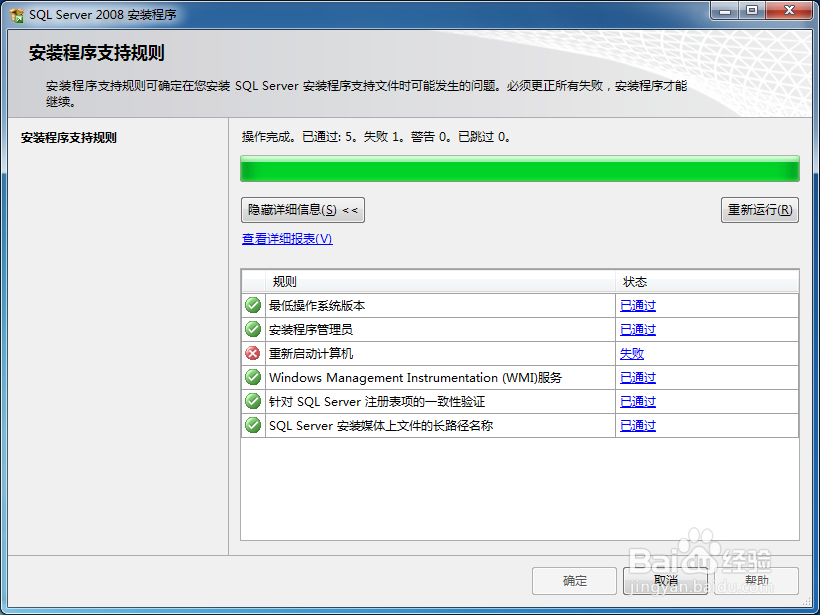Screen dimensions: 820x615
Task: Click the check icon for 安装媒体长路径名称 rule
Action: 252,425
